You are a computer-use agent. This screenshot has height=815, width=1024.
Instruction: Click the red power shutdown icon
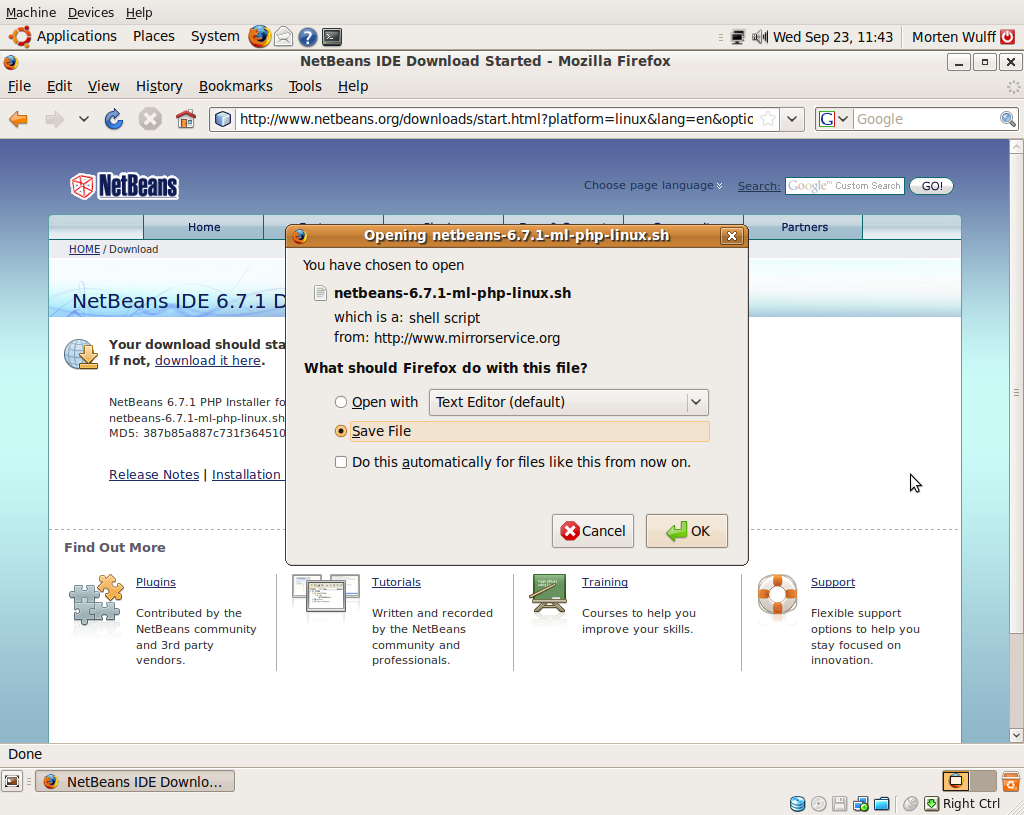coord(1008,37)
